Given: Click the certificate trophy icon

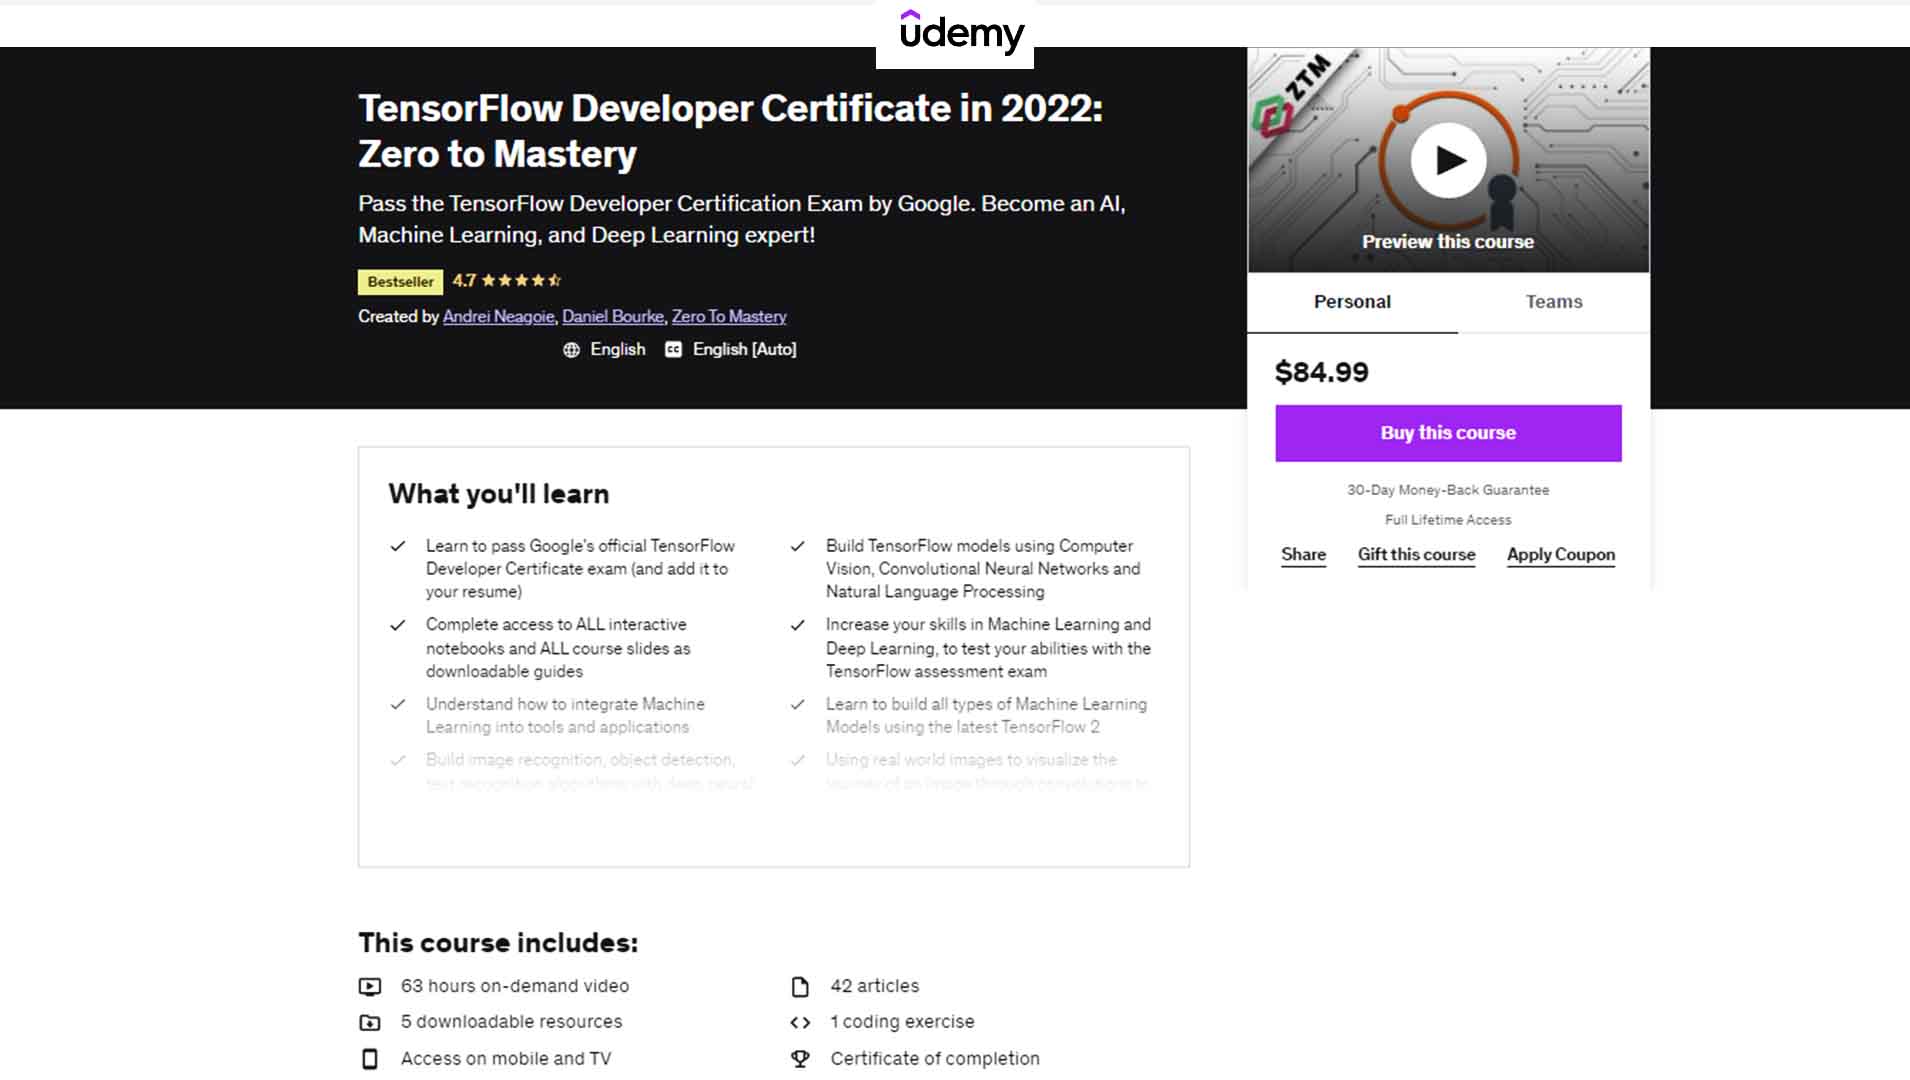Looking at the screenshot, I should [x=800, y=1059].
